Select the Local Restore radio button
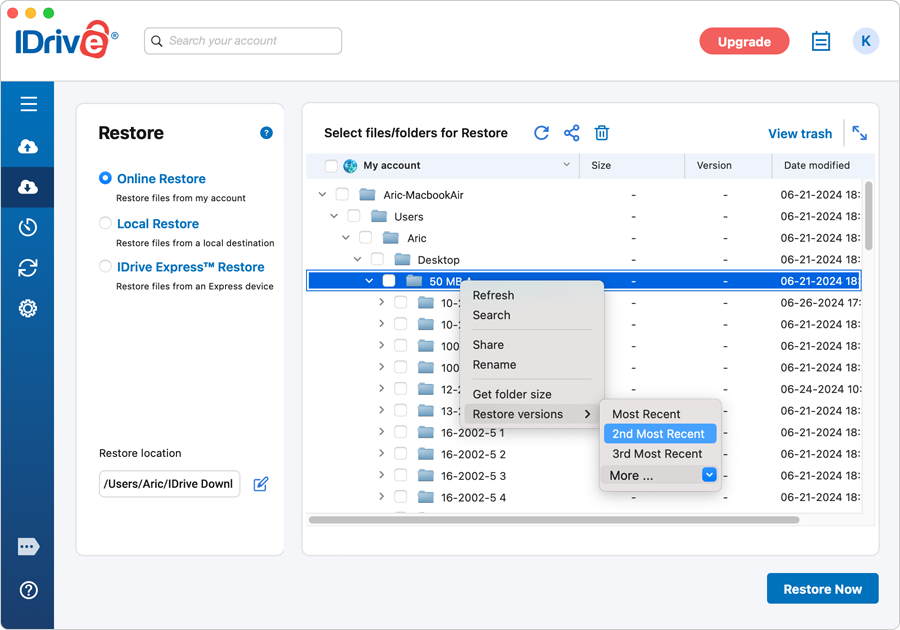The image size is (900, 630). [x=105, y=223]
